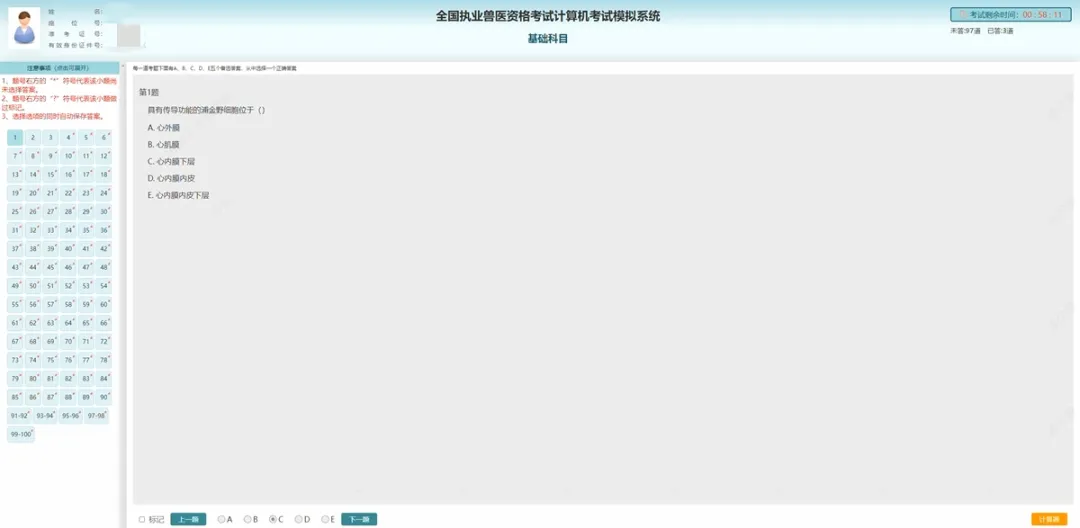The image size is (1080, 528).
Task: Choose question 57 in navigator
Action: click(50, 304)
